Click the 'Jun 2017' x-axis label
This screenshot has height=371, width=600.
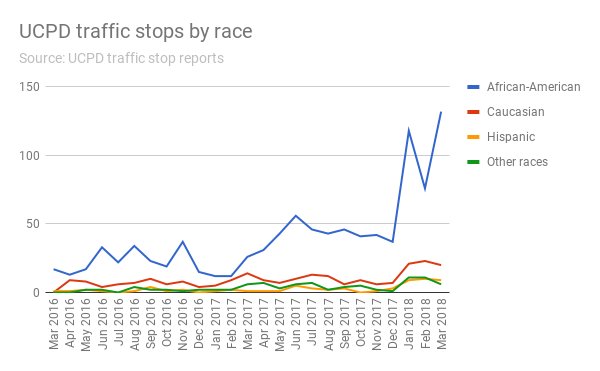[296, 324]
